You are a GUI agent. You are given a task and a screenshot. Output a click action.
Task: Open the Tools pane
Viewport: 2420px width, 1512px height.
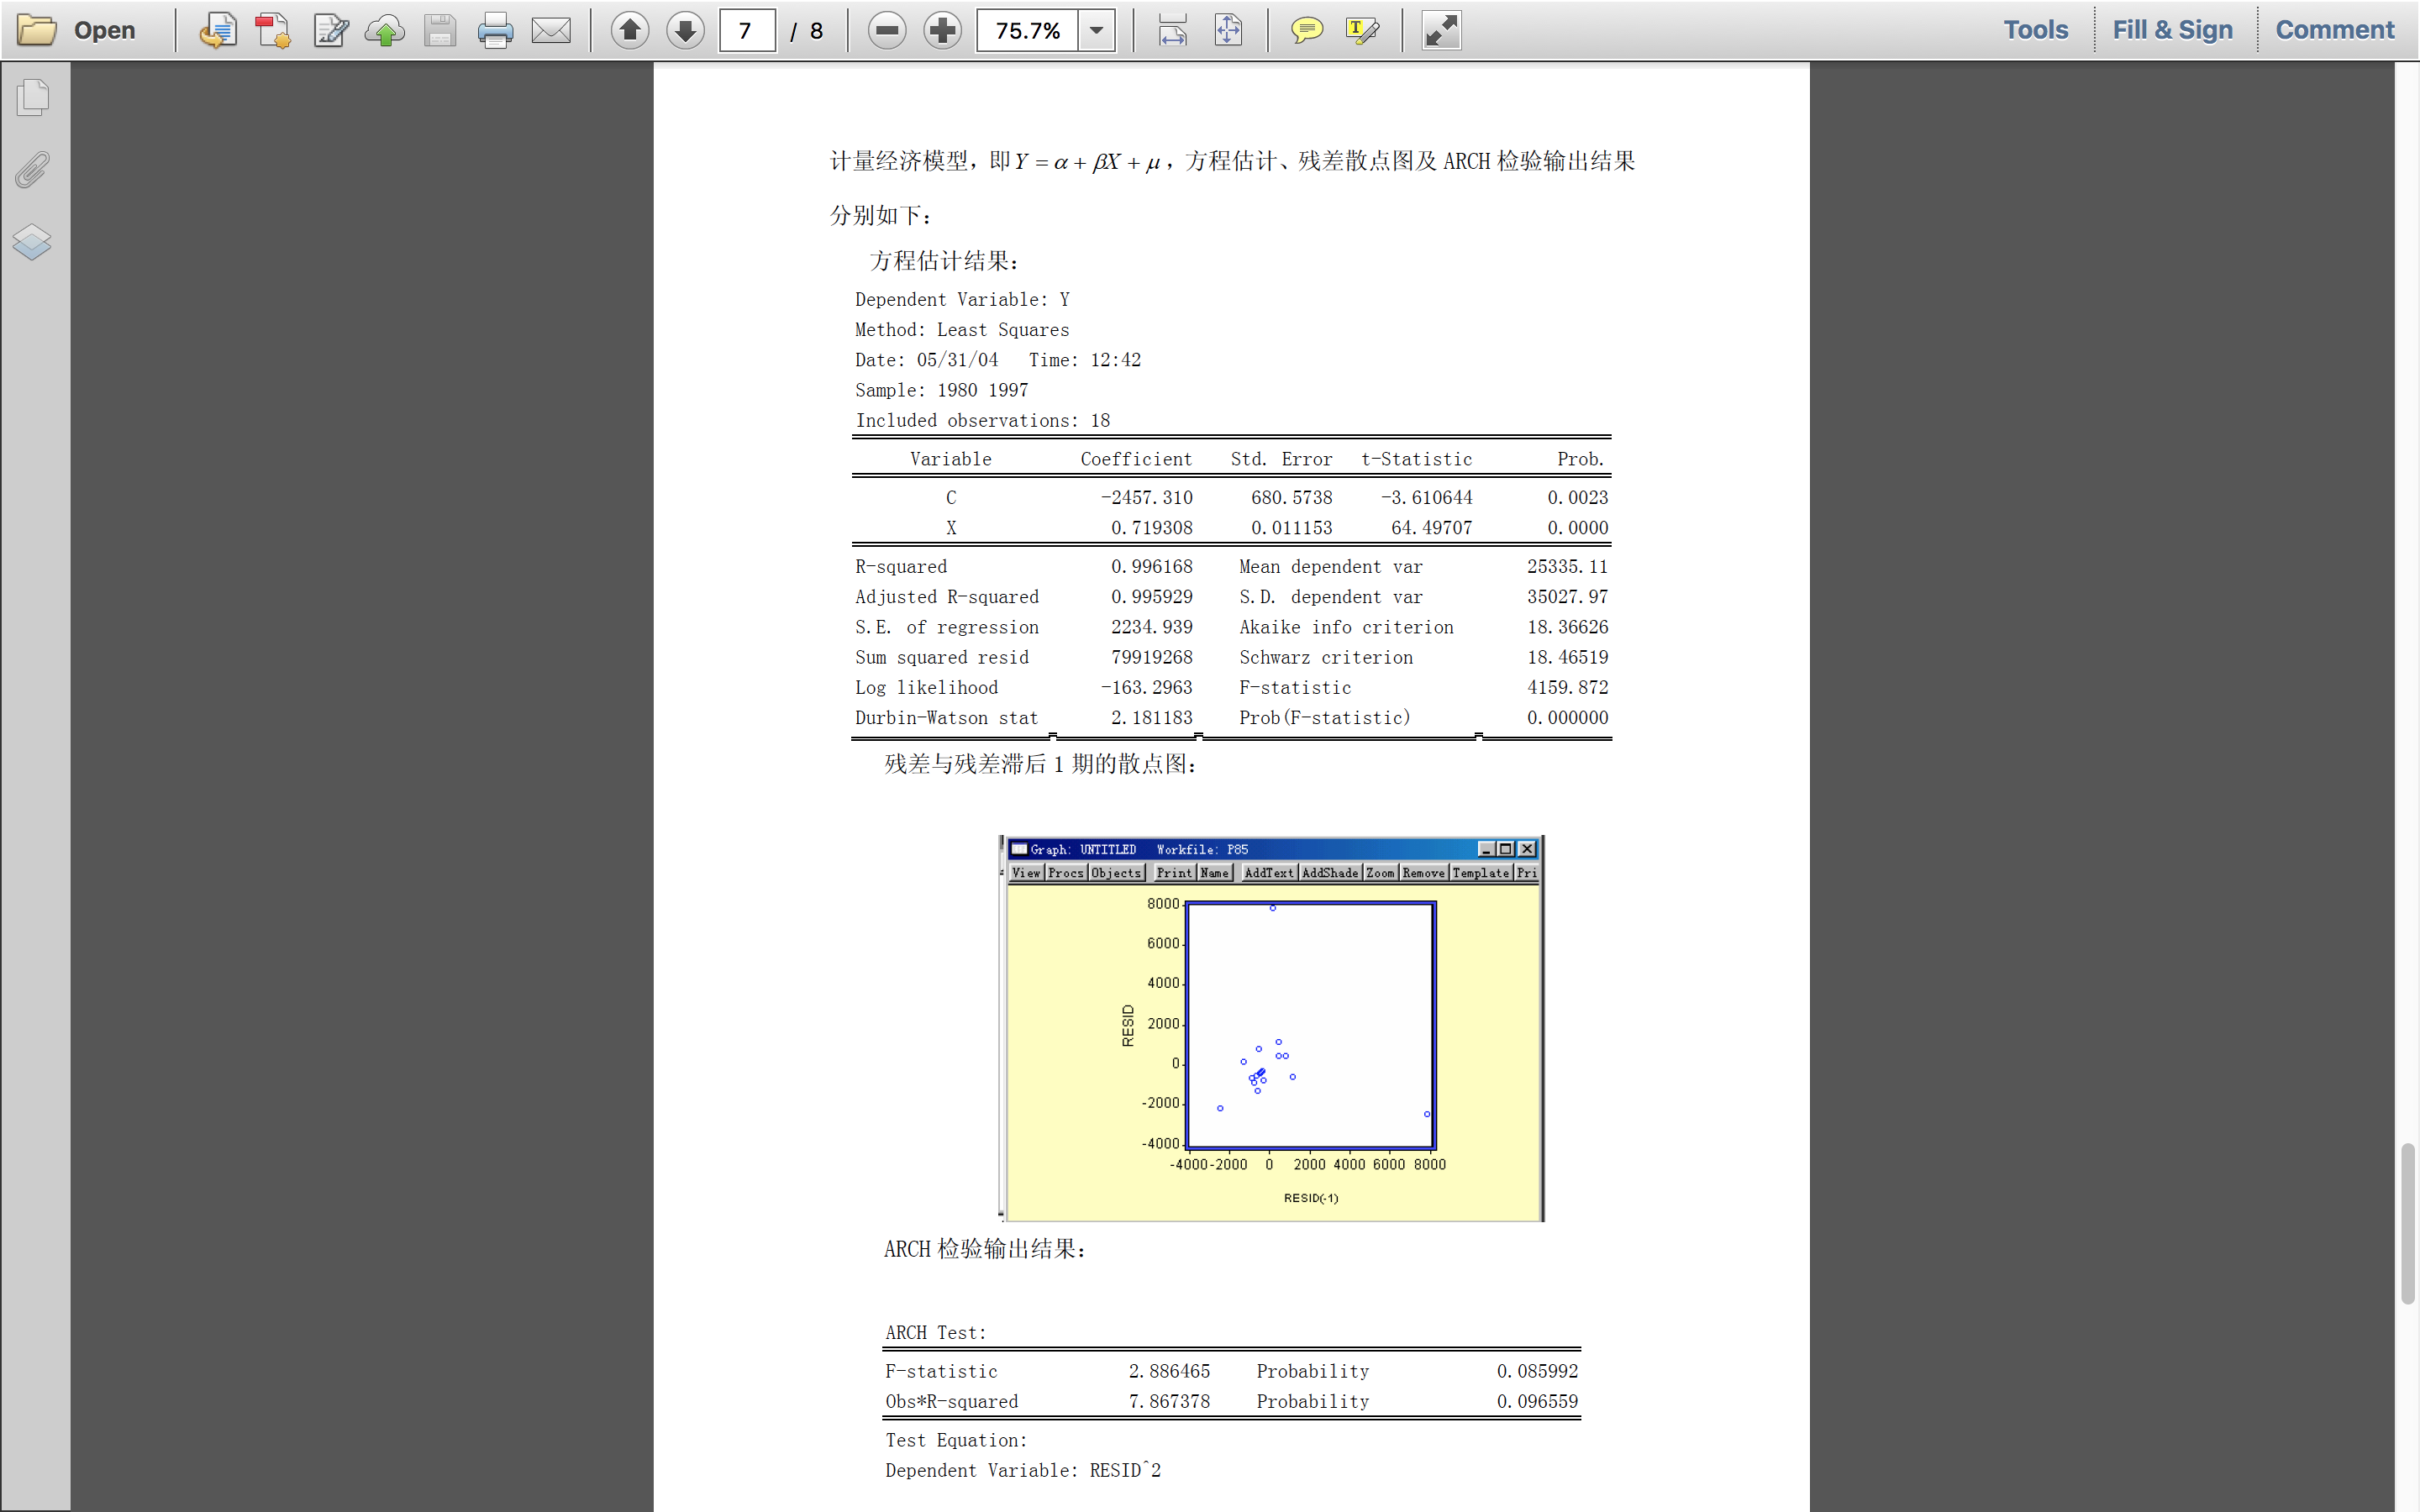coord(2035,30)
